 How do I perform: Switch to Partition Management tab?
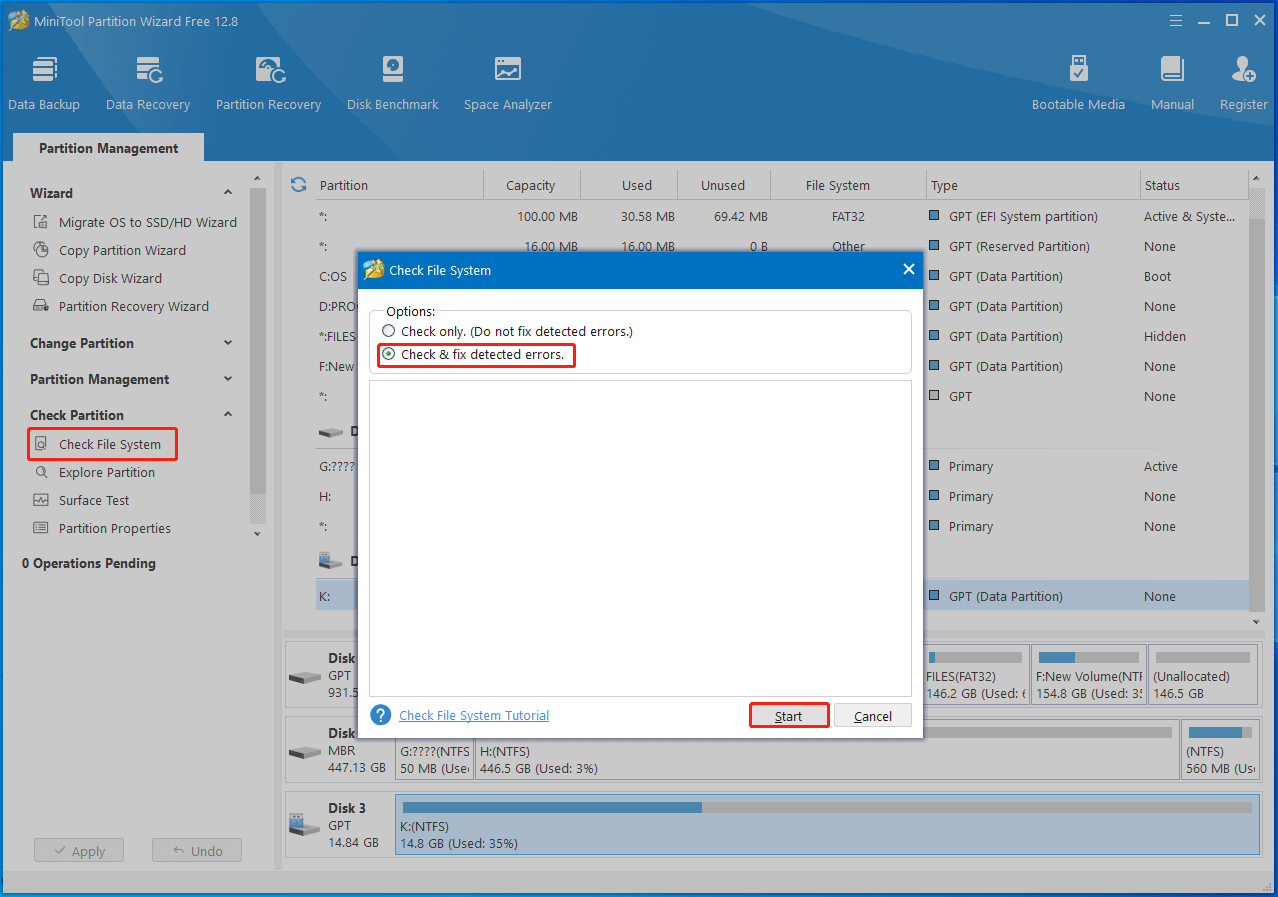pos(108,148)
